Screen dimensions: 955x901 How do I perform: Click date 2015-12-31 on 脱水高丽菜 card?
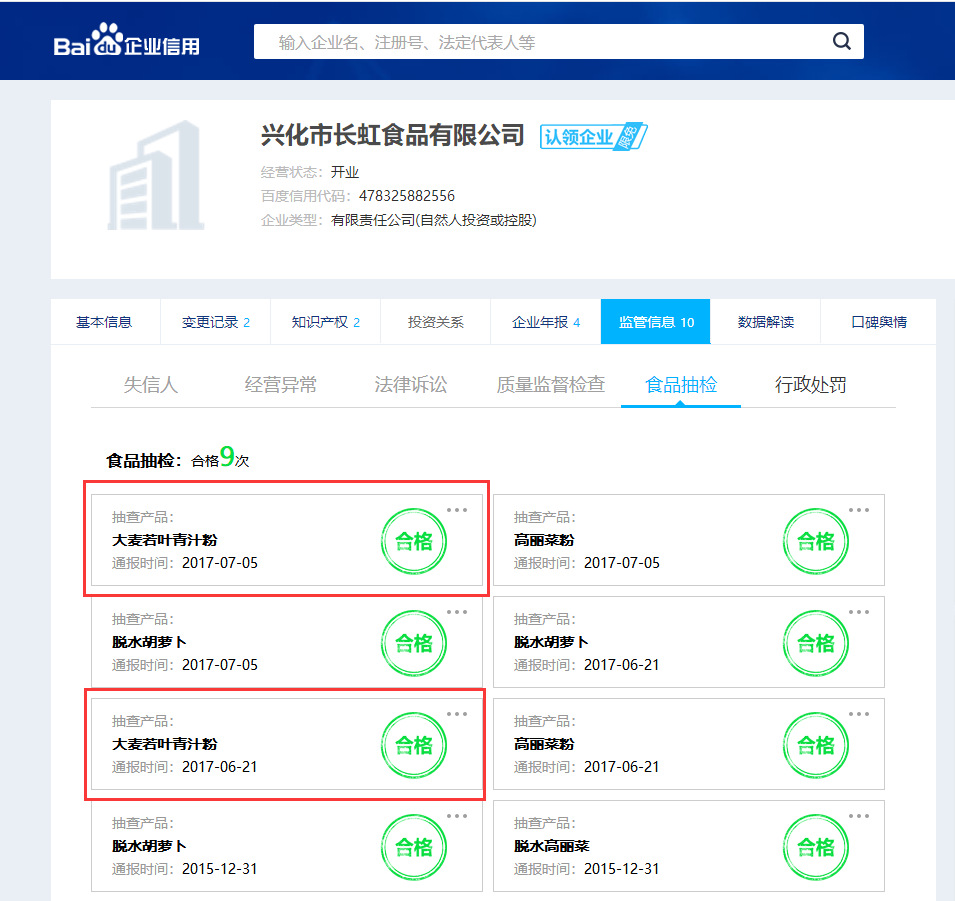622,869
